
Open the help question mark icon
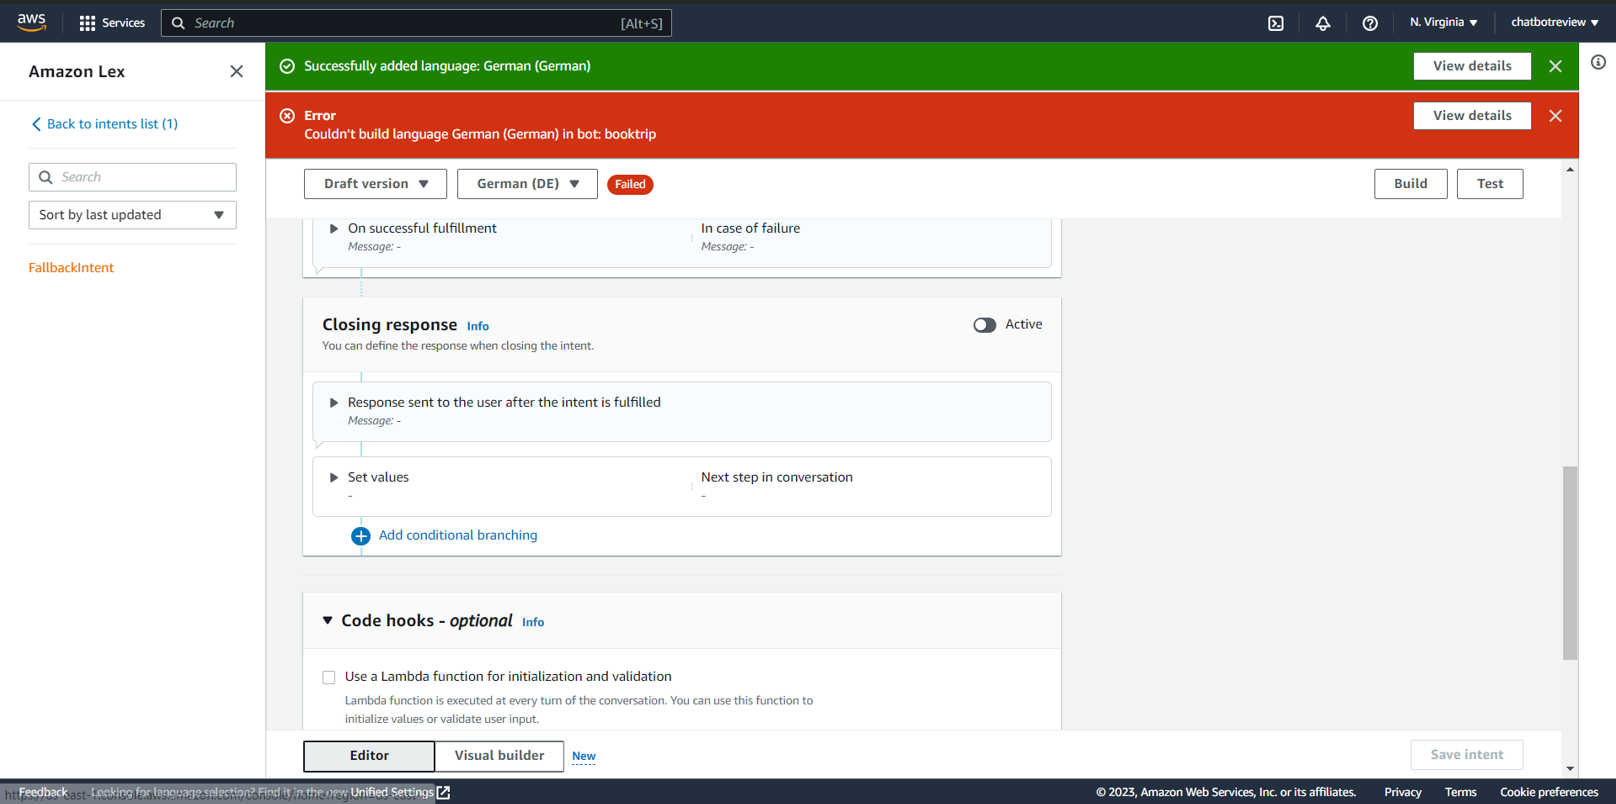[x=1370, y=23]
